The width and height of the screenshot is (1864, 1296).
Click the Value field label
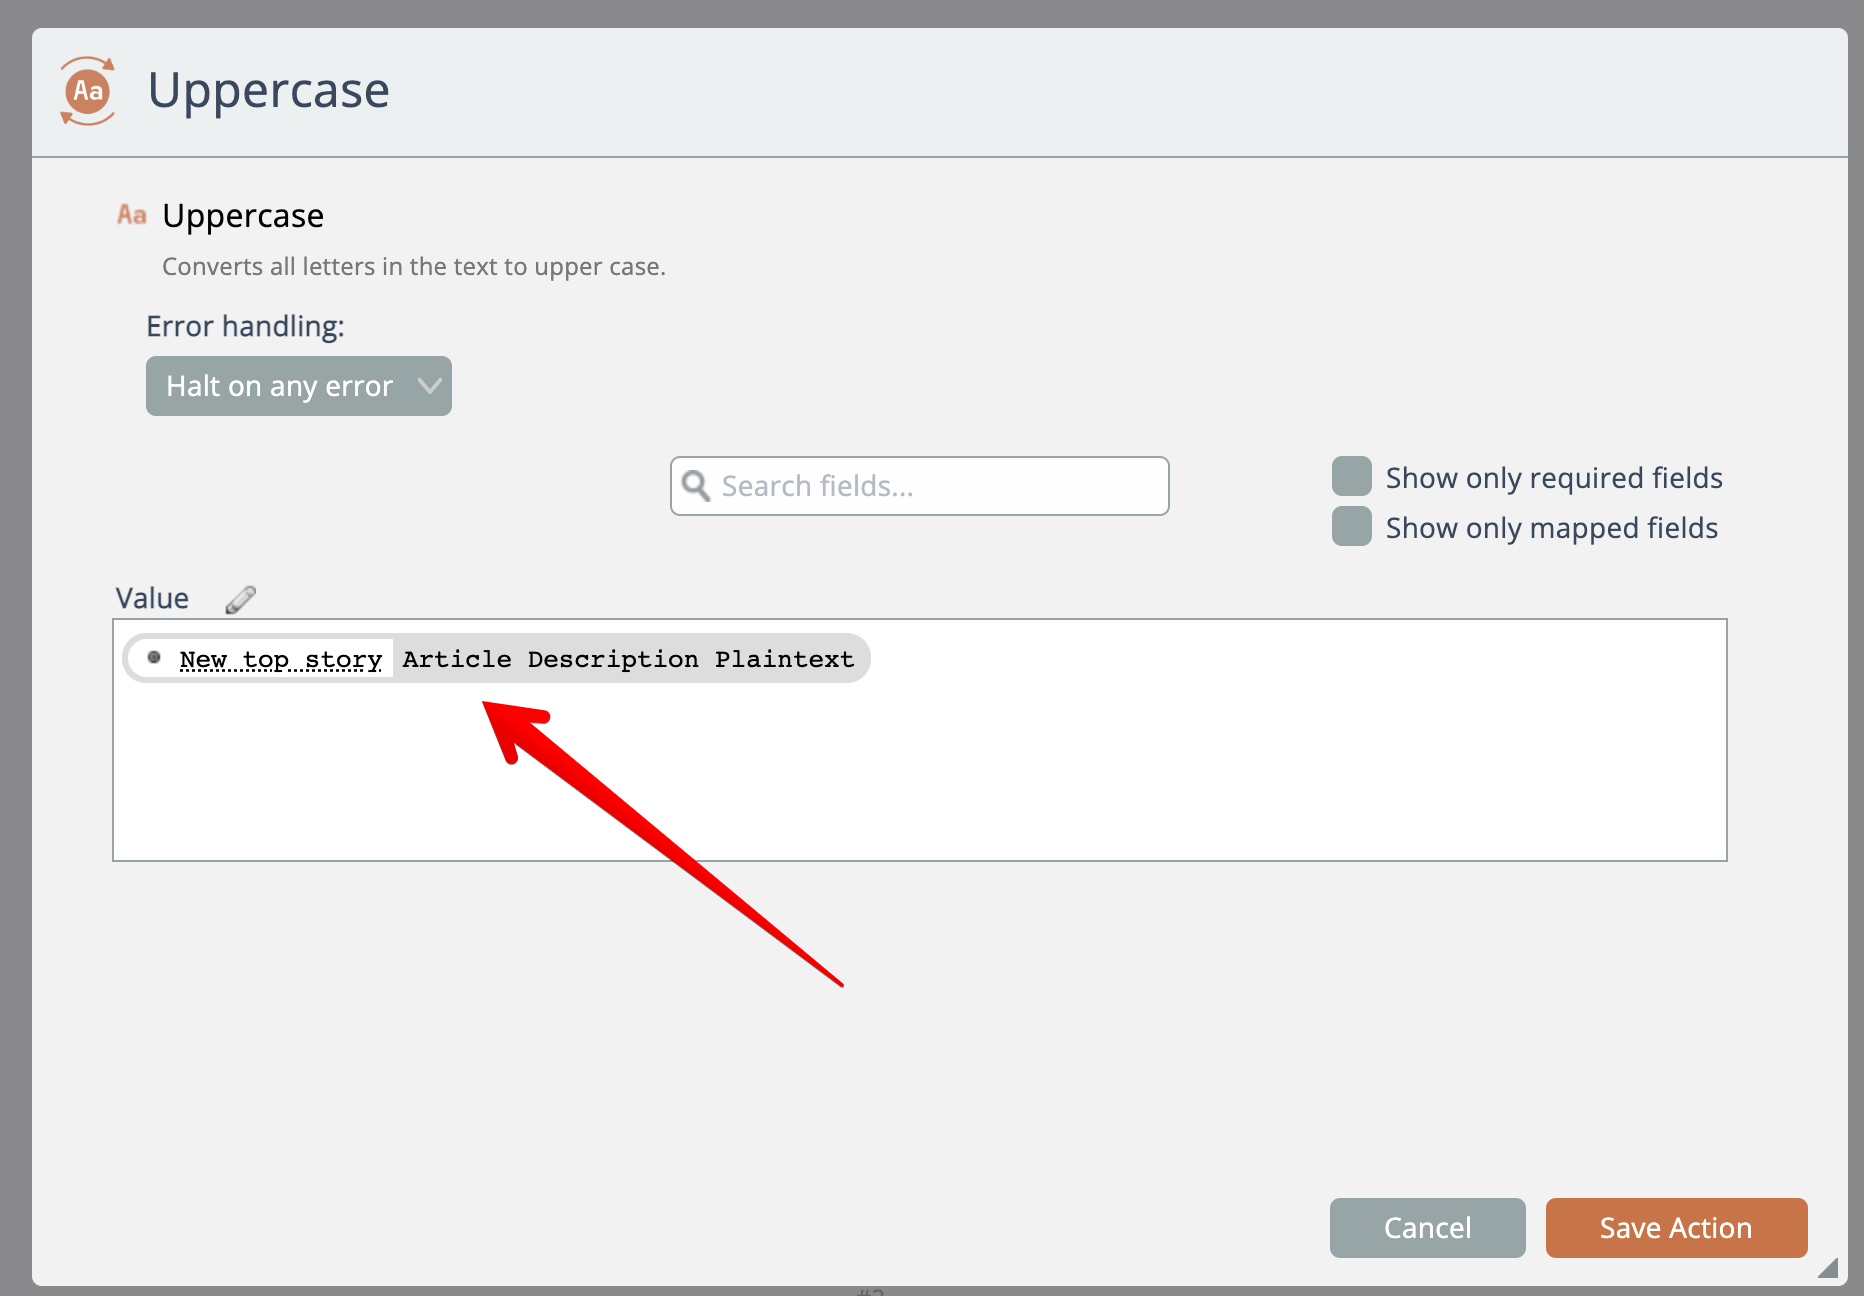[152, 598]
